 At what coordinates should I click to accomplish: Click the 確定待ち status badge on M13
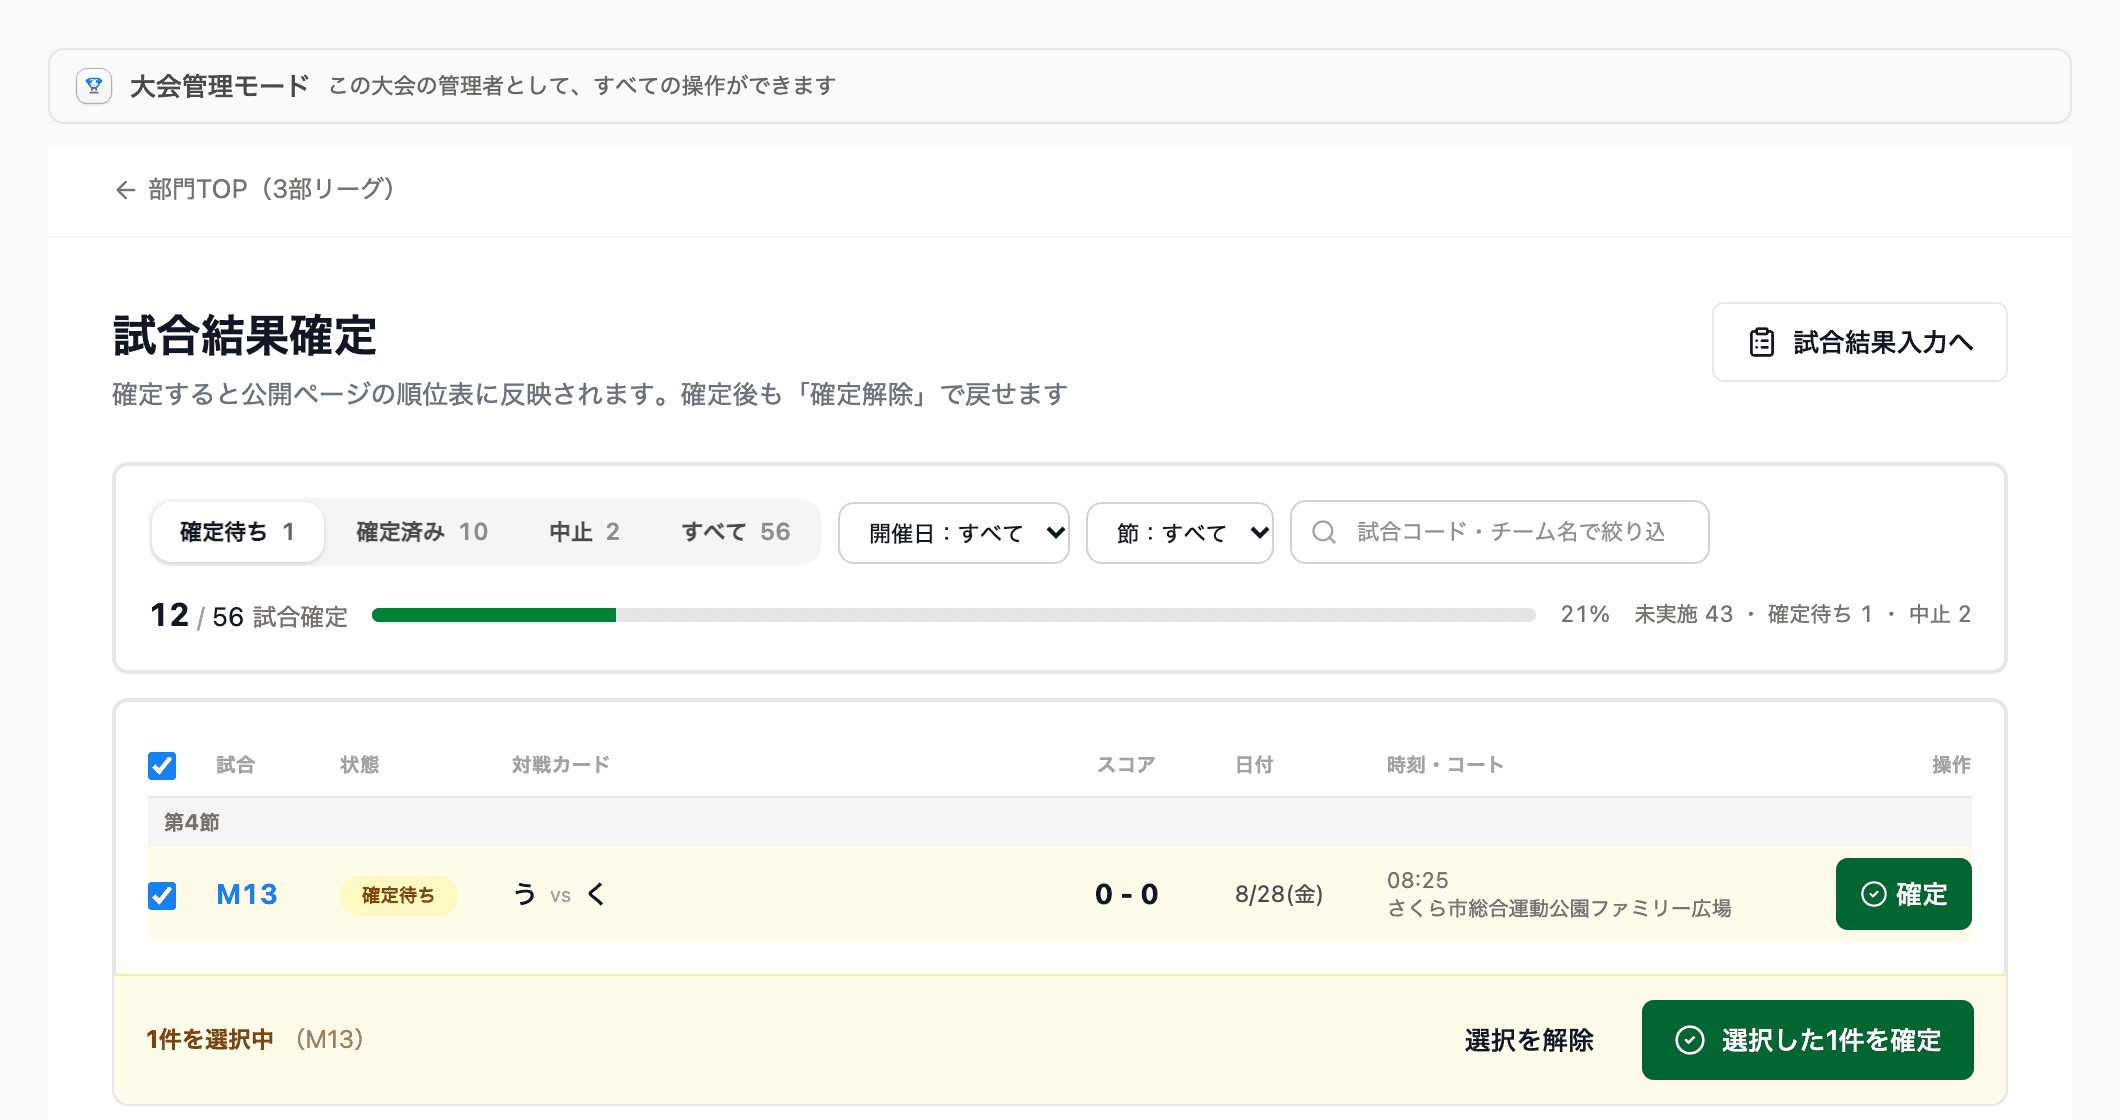[x=399, y=895]
